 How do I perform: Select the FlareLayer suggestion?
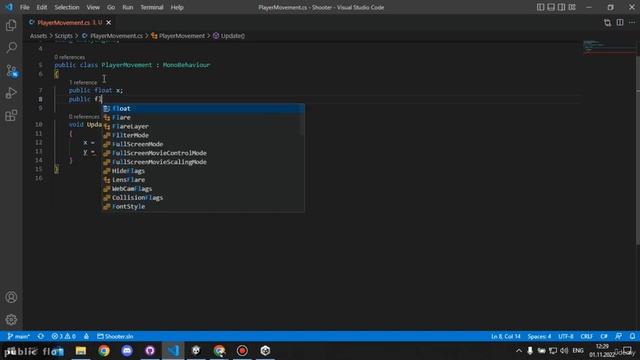[203, 127]
